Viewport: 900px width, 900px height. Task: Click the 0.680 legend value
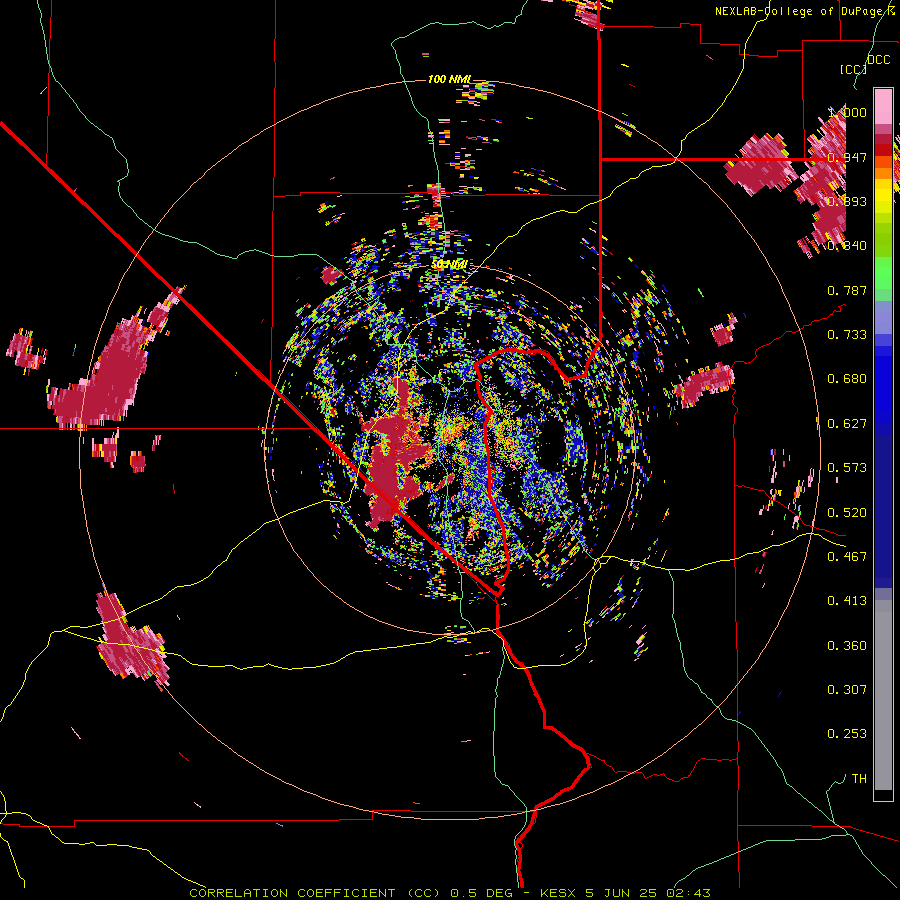pyautogui.click(x=847, y=378)
